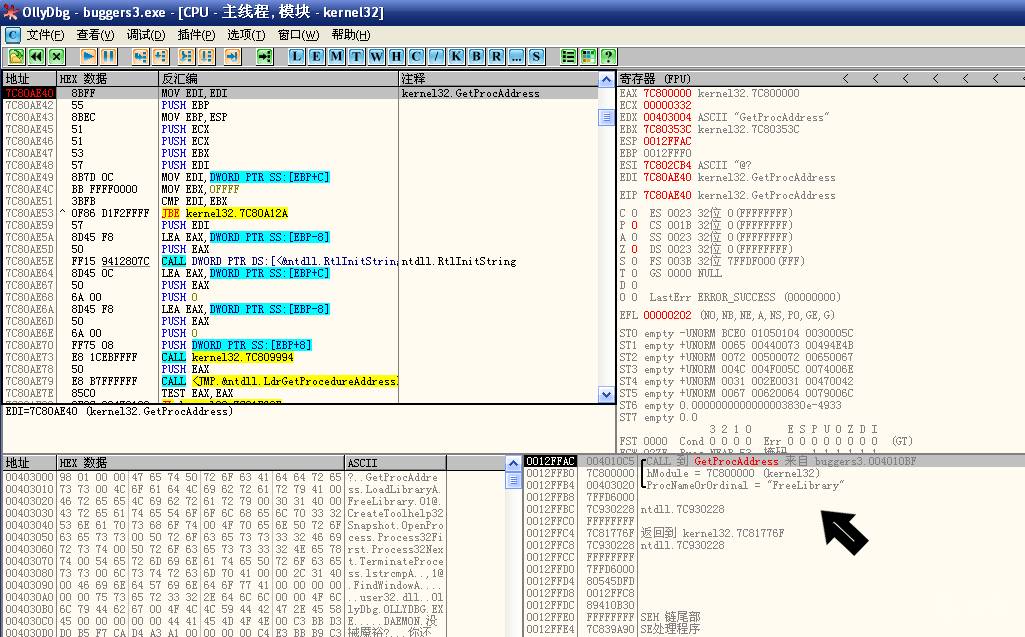The width and height of the screenshot is (1025, 637).
Task: Open Threads window with T button
Action: pyautogui.click(x=356, y=56)
